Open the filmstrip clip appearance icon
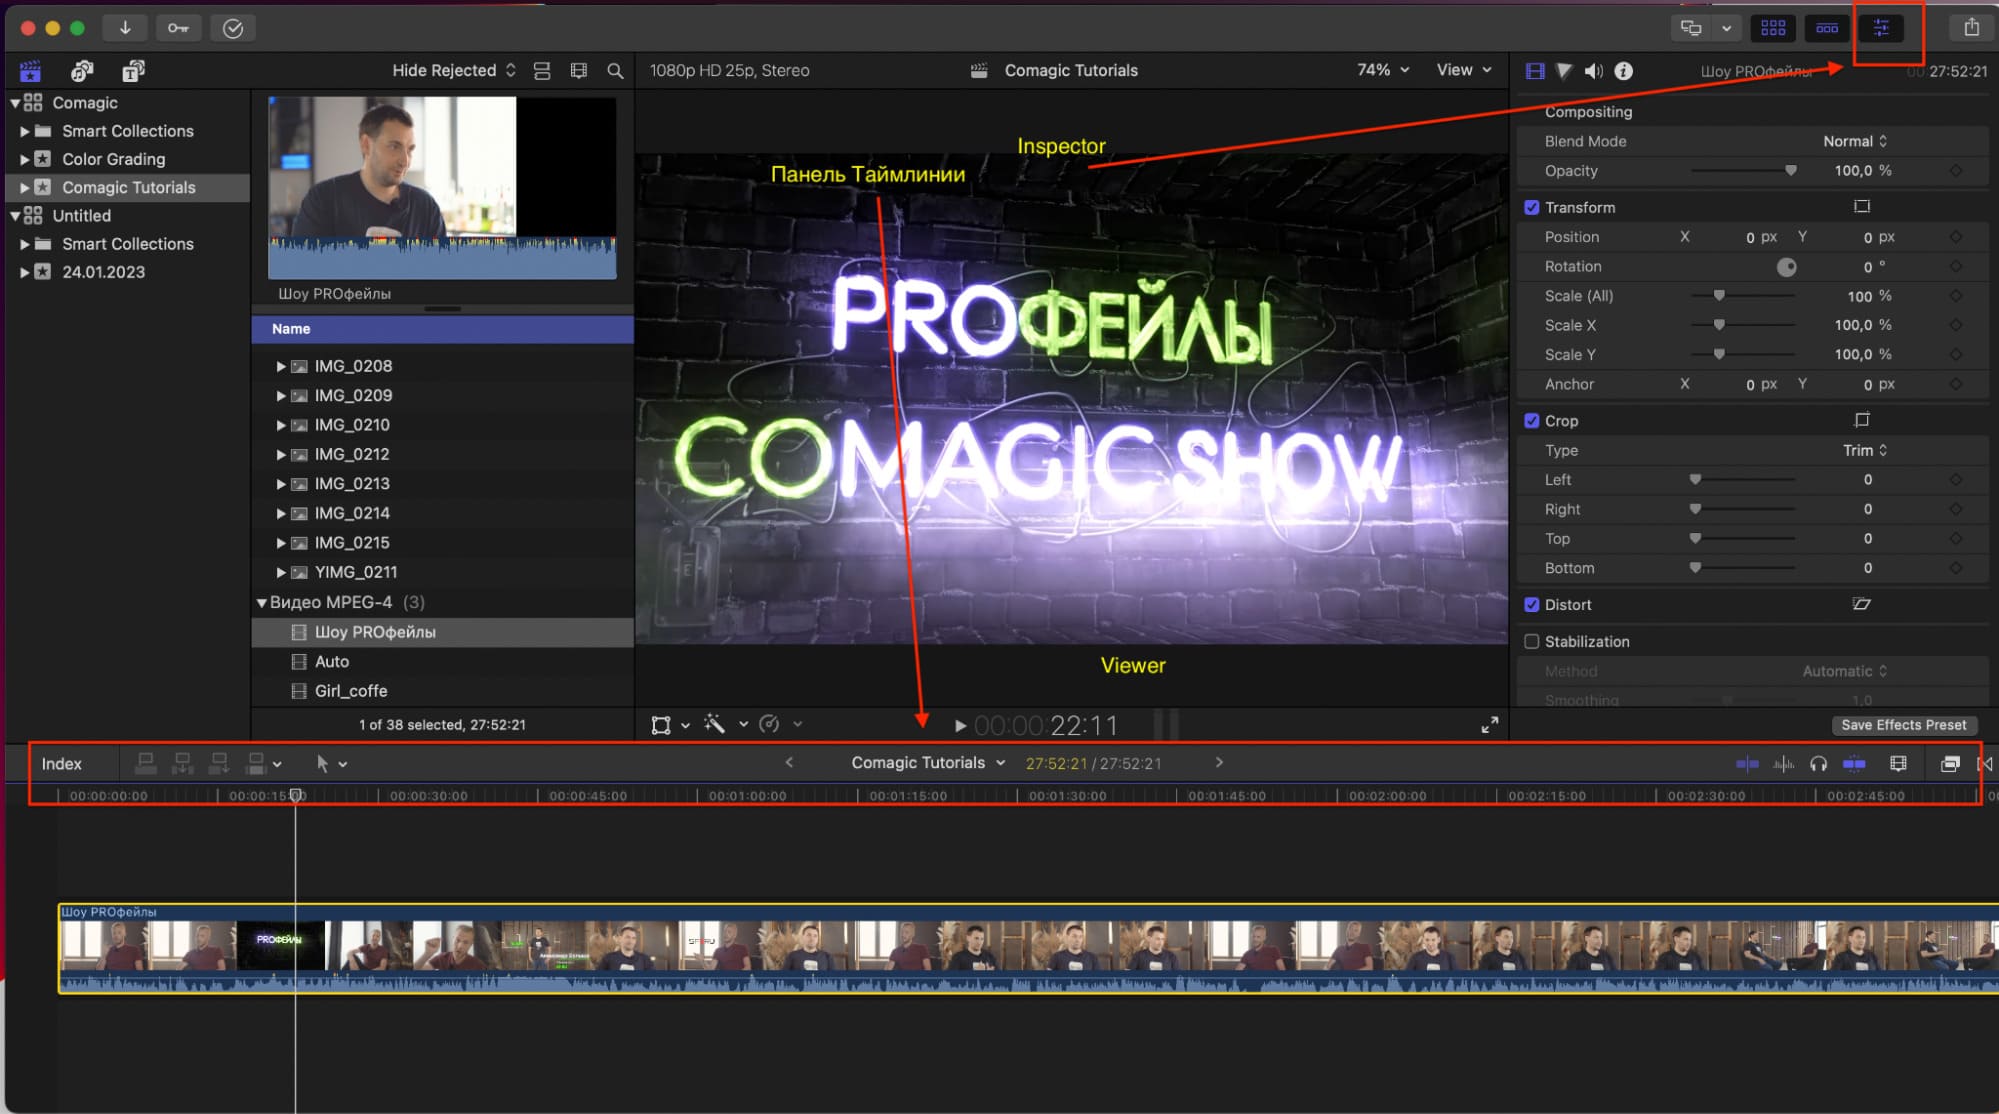The image size is (1999, 1114). [x=578, y=71]
